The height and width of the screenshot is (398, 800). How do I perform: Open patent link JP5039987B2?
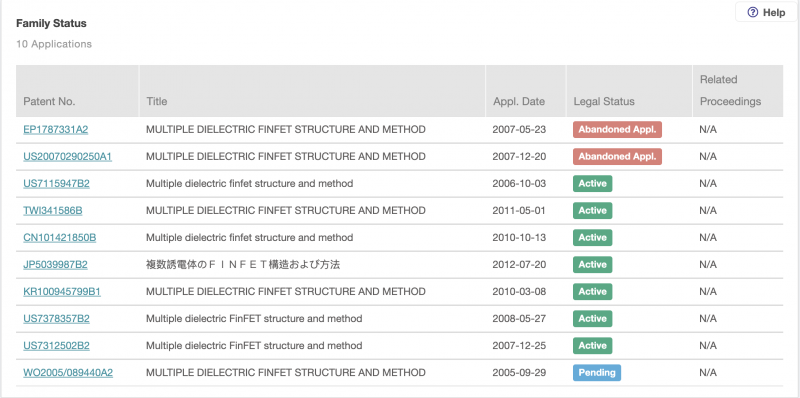tap(55, 265)
